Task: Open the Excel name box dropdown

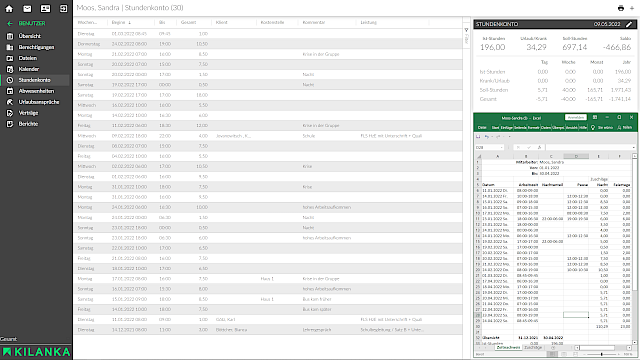Action: [x=502, y=147]
